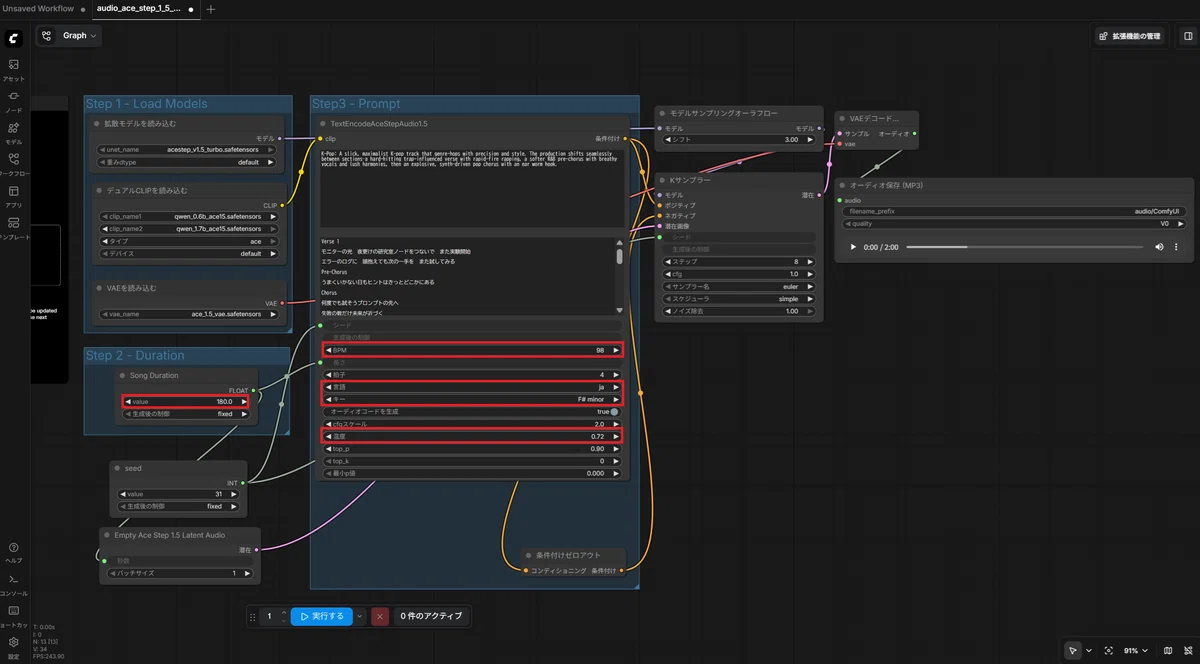This screenshot has width=1200, height=664.
Task: Mute the audio player volume
Action: pyautogui.click(x=1159, y=247)
